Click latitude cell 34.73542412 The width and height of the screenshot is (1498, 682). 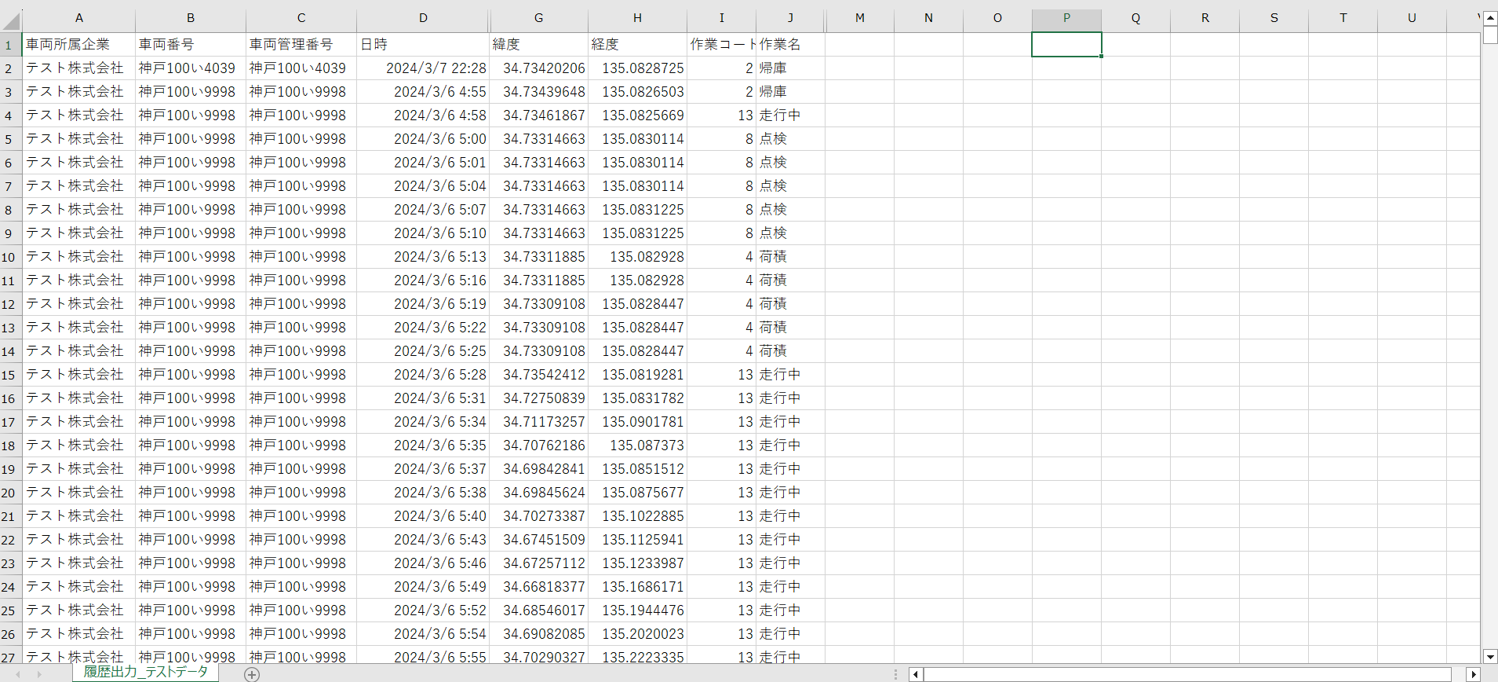point(539,375)
